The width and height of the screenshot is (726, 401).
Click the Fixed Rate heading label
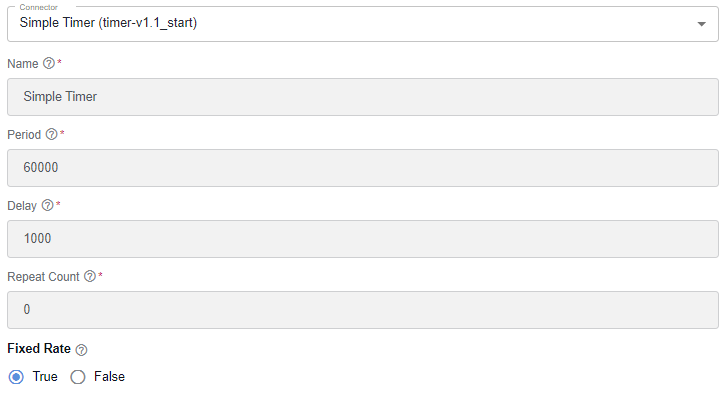[x=39, y=348]
